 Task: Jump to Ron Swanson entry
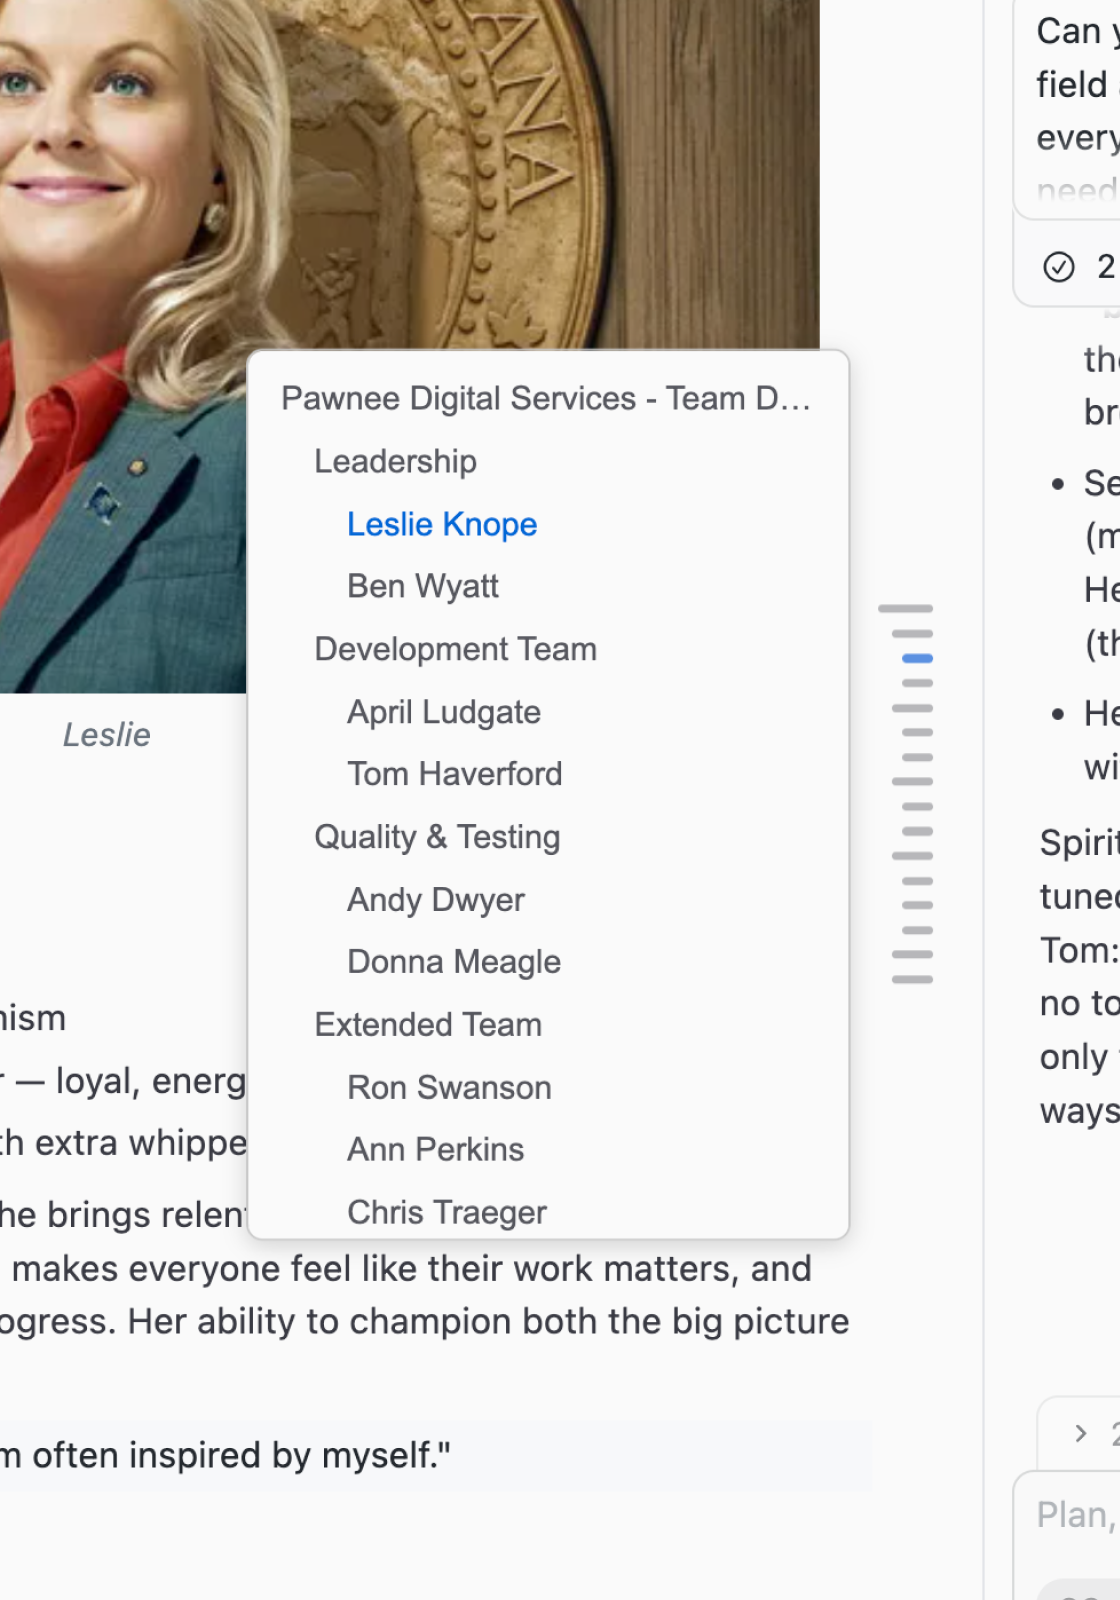pos(449,1088)
